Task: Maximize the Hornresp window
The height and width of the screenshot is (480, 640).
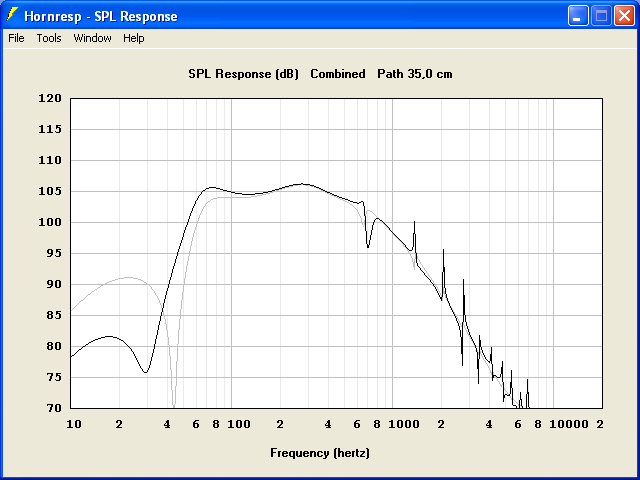Action: pyautogui.click(x=601, y=16)
